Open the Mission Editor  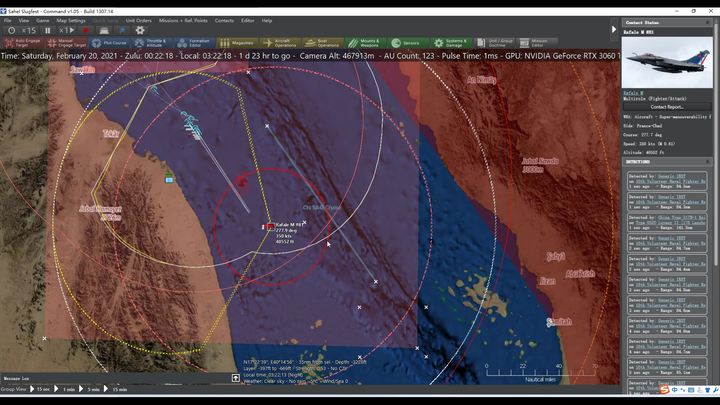point(537,43)
